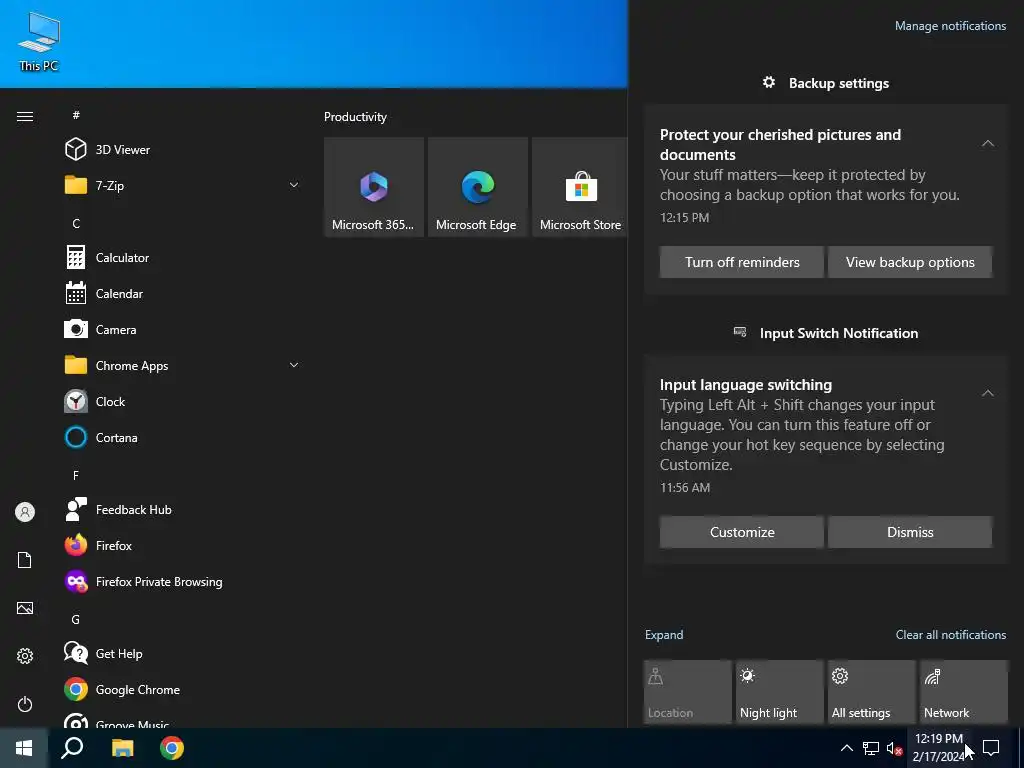Open the clock and date in the taskbar
This screenshot has width=1024, height=768.
coord(938,748)
